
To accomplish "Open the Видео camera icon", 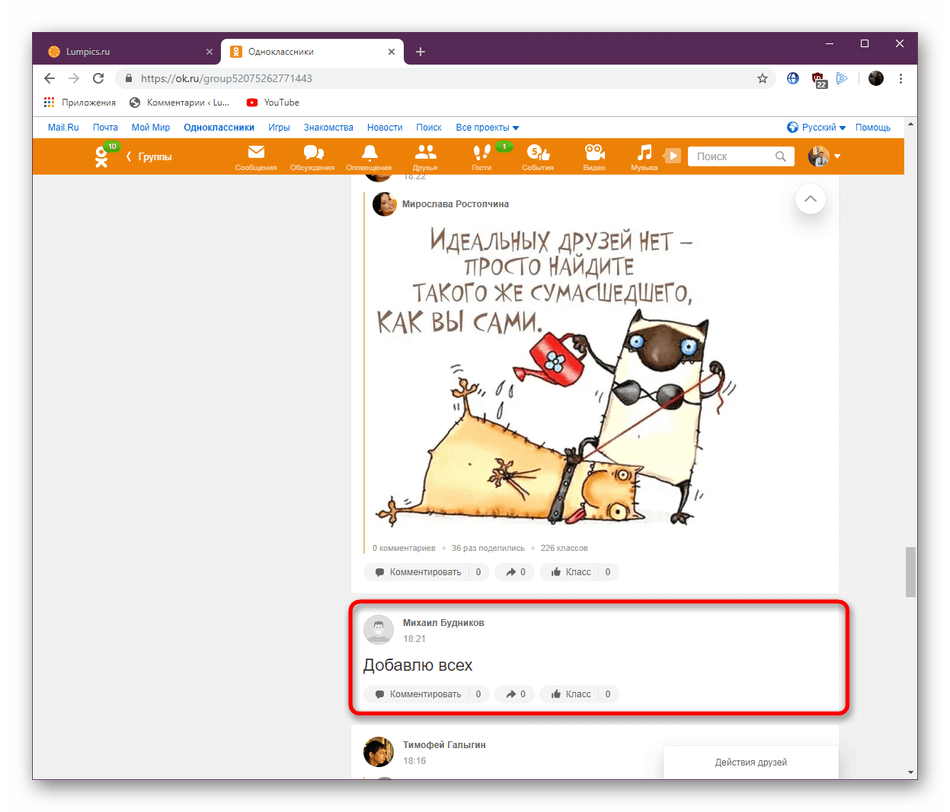I will (594, 157).
